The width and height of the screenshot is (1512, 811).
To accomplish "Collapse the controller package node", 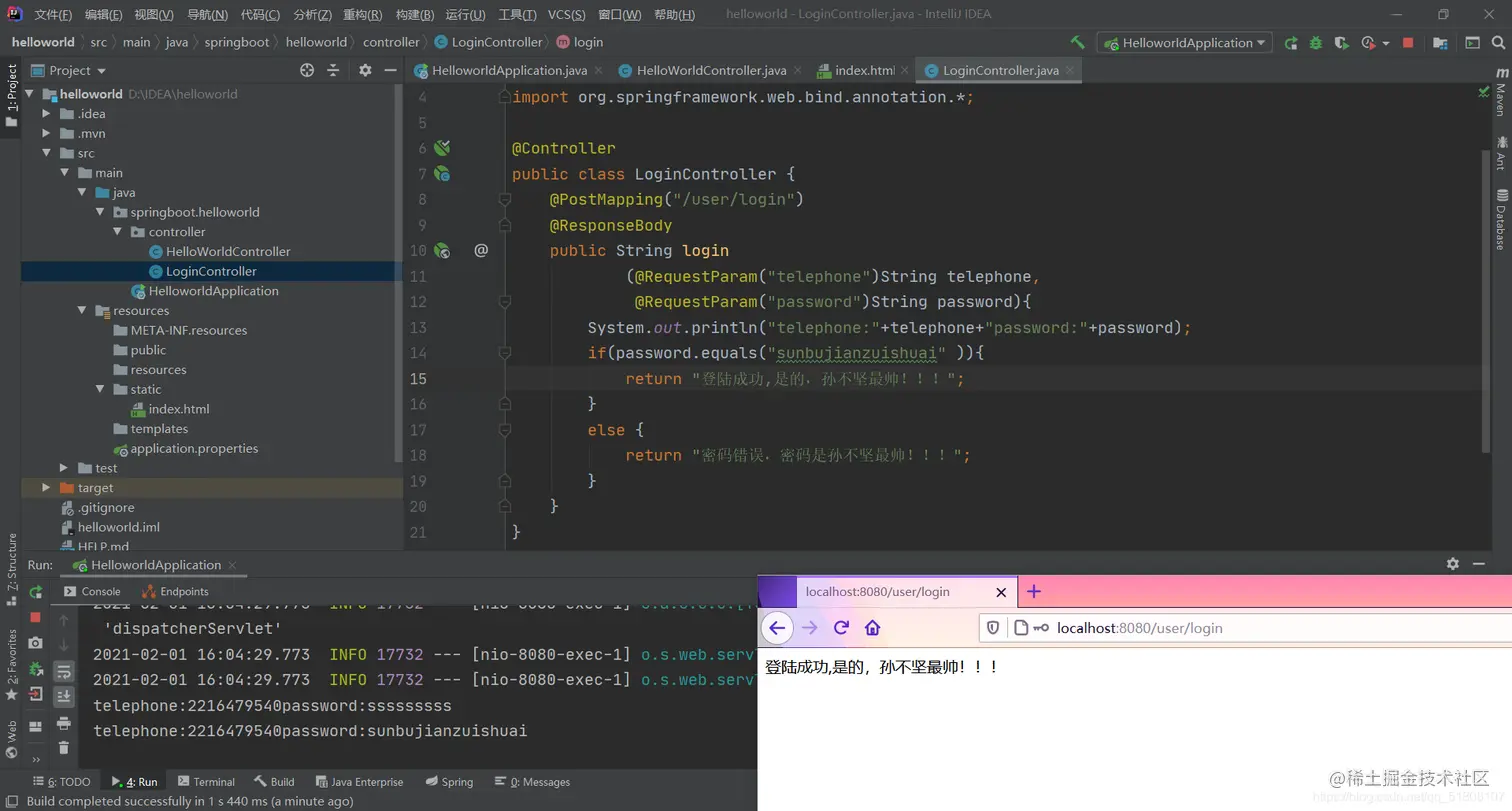I will click(x=118, y=232).
